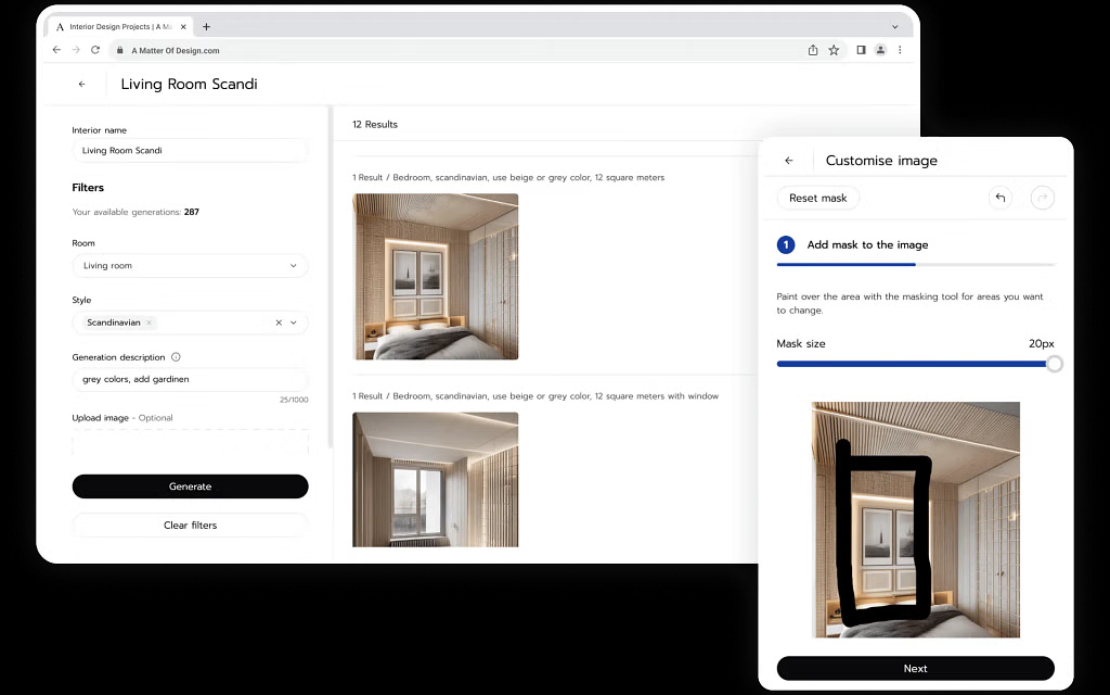Click the Generate button
The width and height of the screenshot is (1110, 695).
point(190,486)
